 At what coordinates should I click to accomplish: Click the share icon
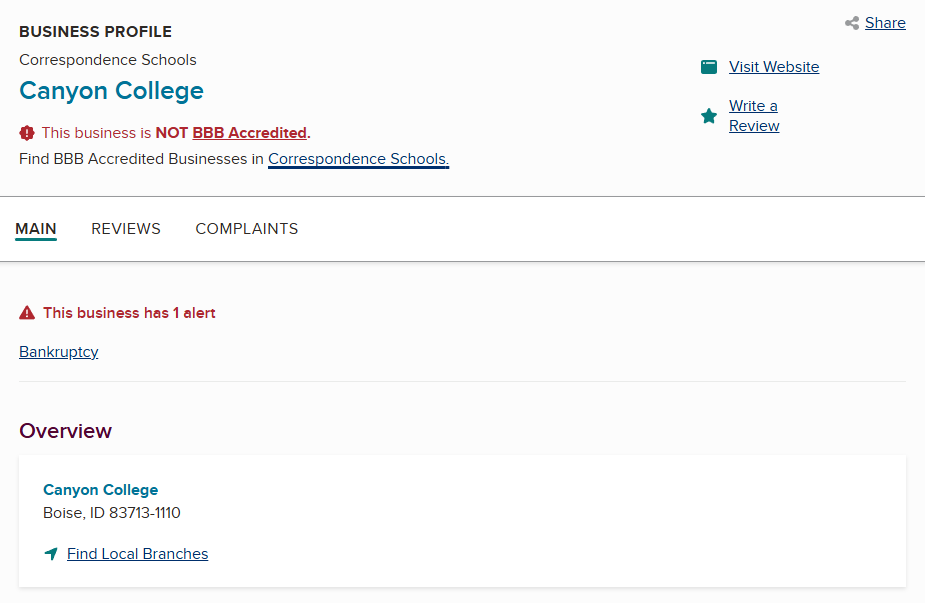852,23
